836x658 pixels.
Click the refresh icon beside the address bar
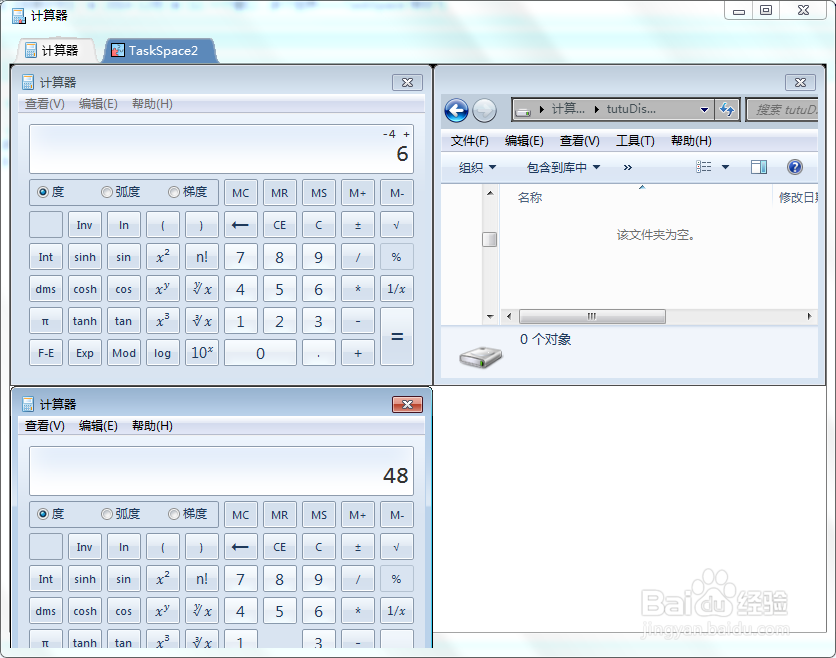726,110
